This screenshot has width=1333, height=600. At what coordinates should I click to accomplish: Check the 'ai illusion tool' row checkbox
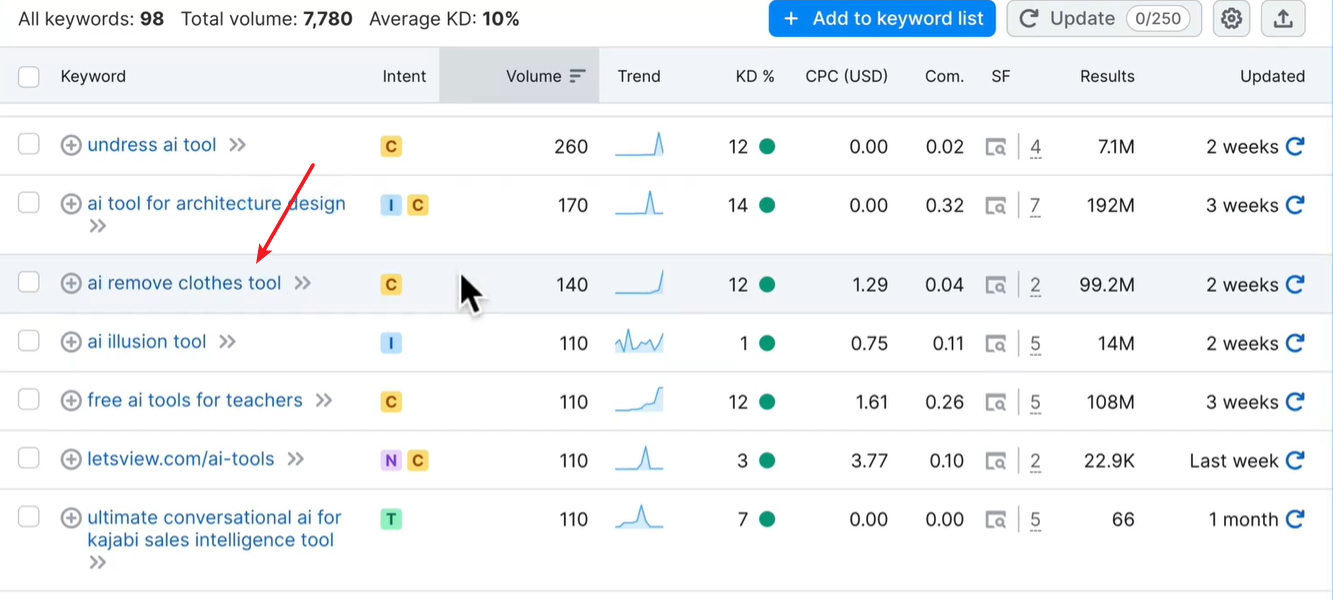point(29,341)
